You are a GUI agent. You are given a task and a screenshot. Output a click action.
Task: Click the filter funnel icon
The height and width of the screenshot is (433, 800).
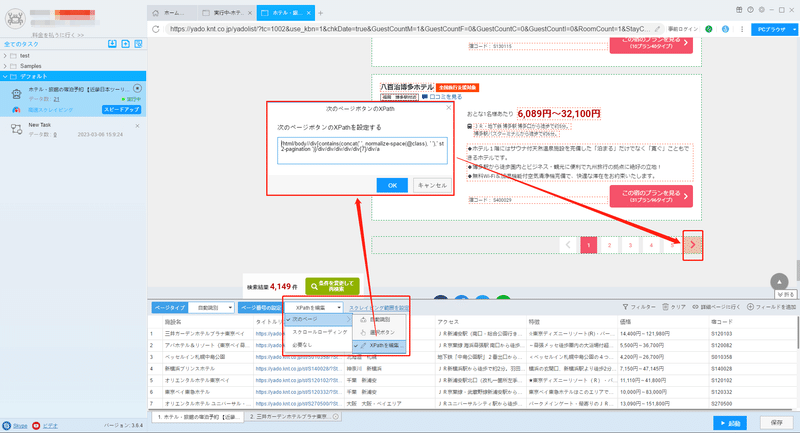coord(625,307)
